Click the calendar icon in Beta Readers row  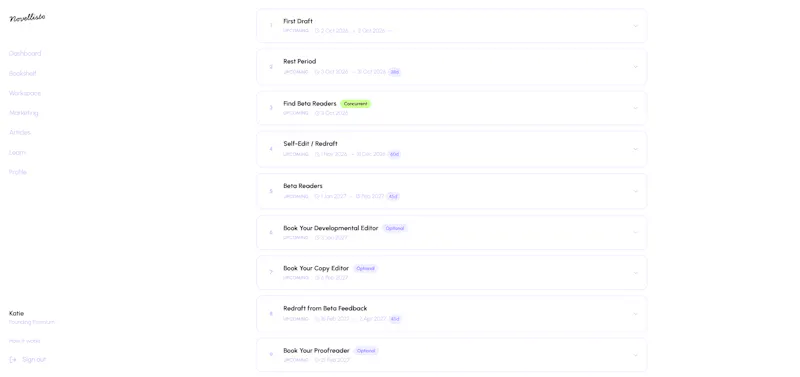click(317, 196)
